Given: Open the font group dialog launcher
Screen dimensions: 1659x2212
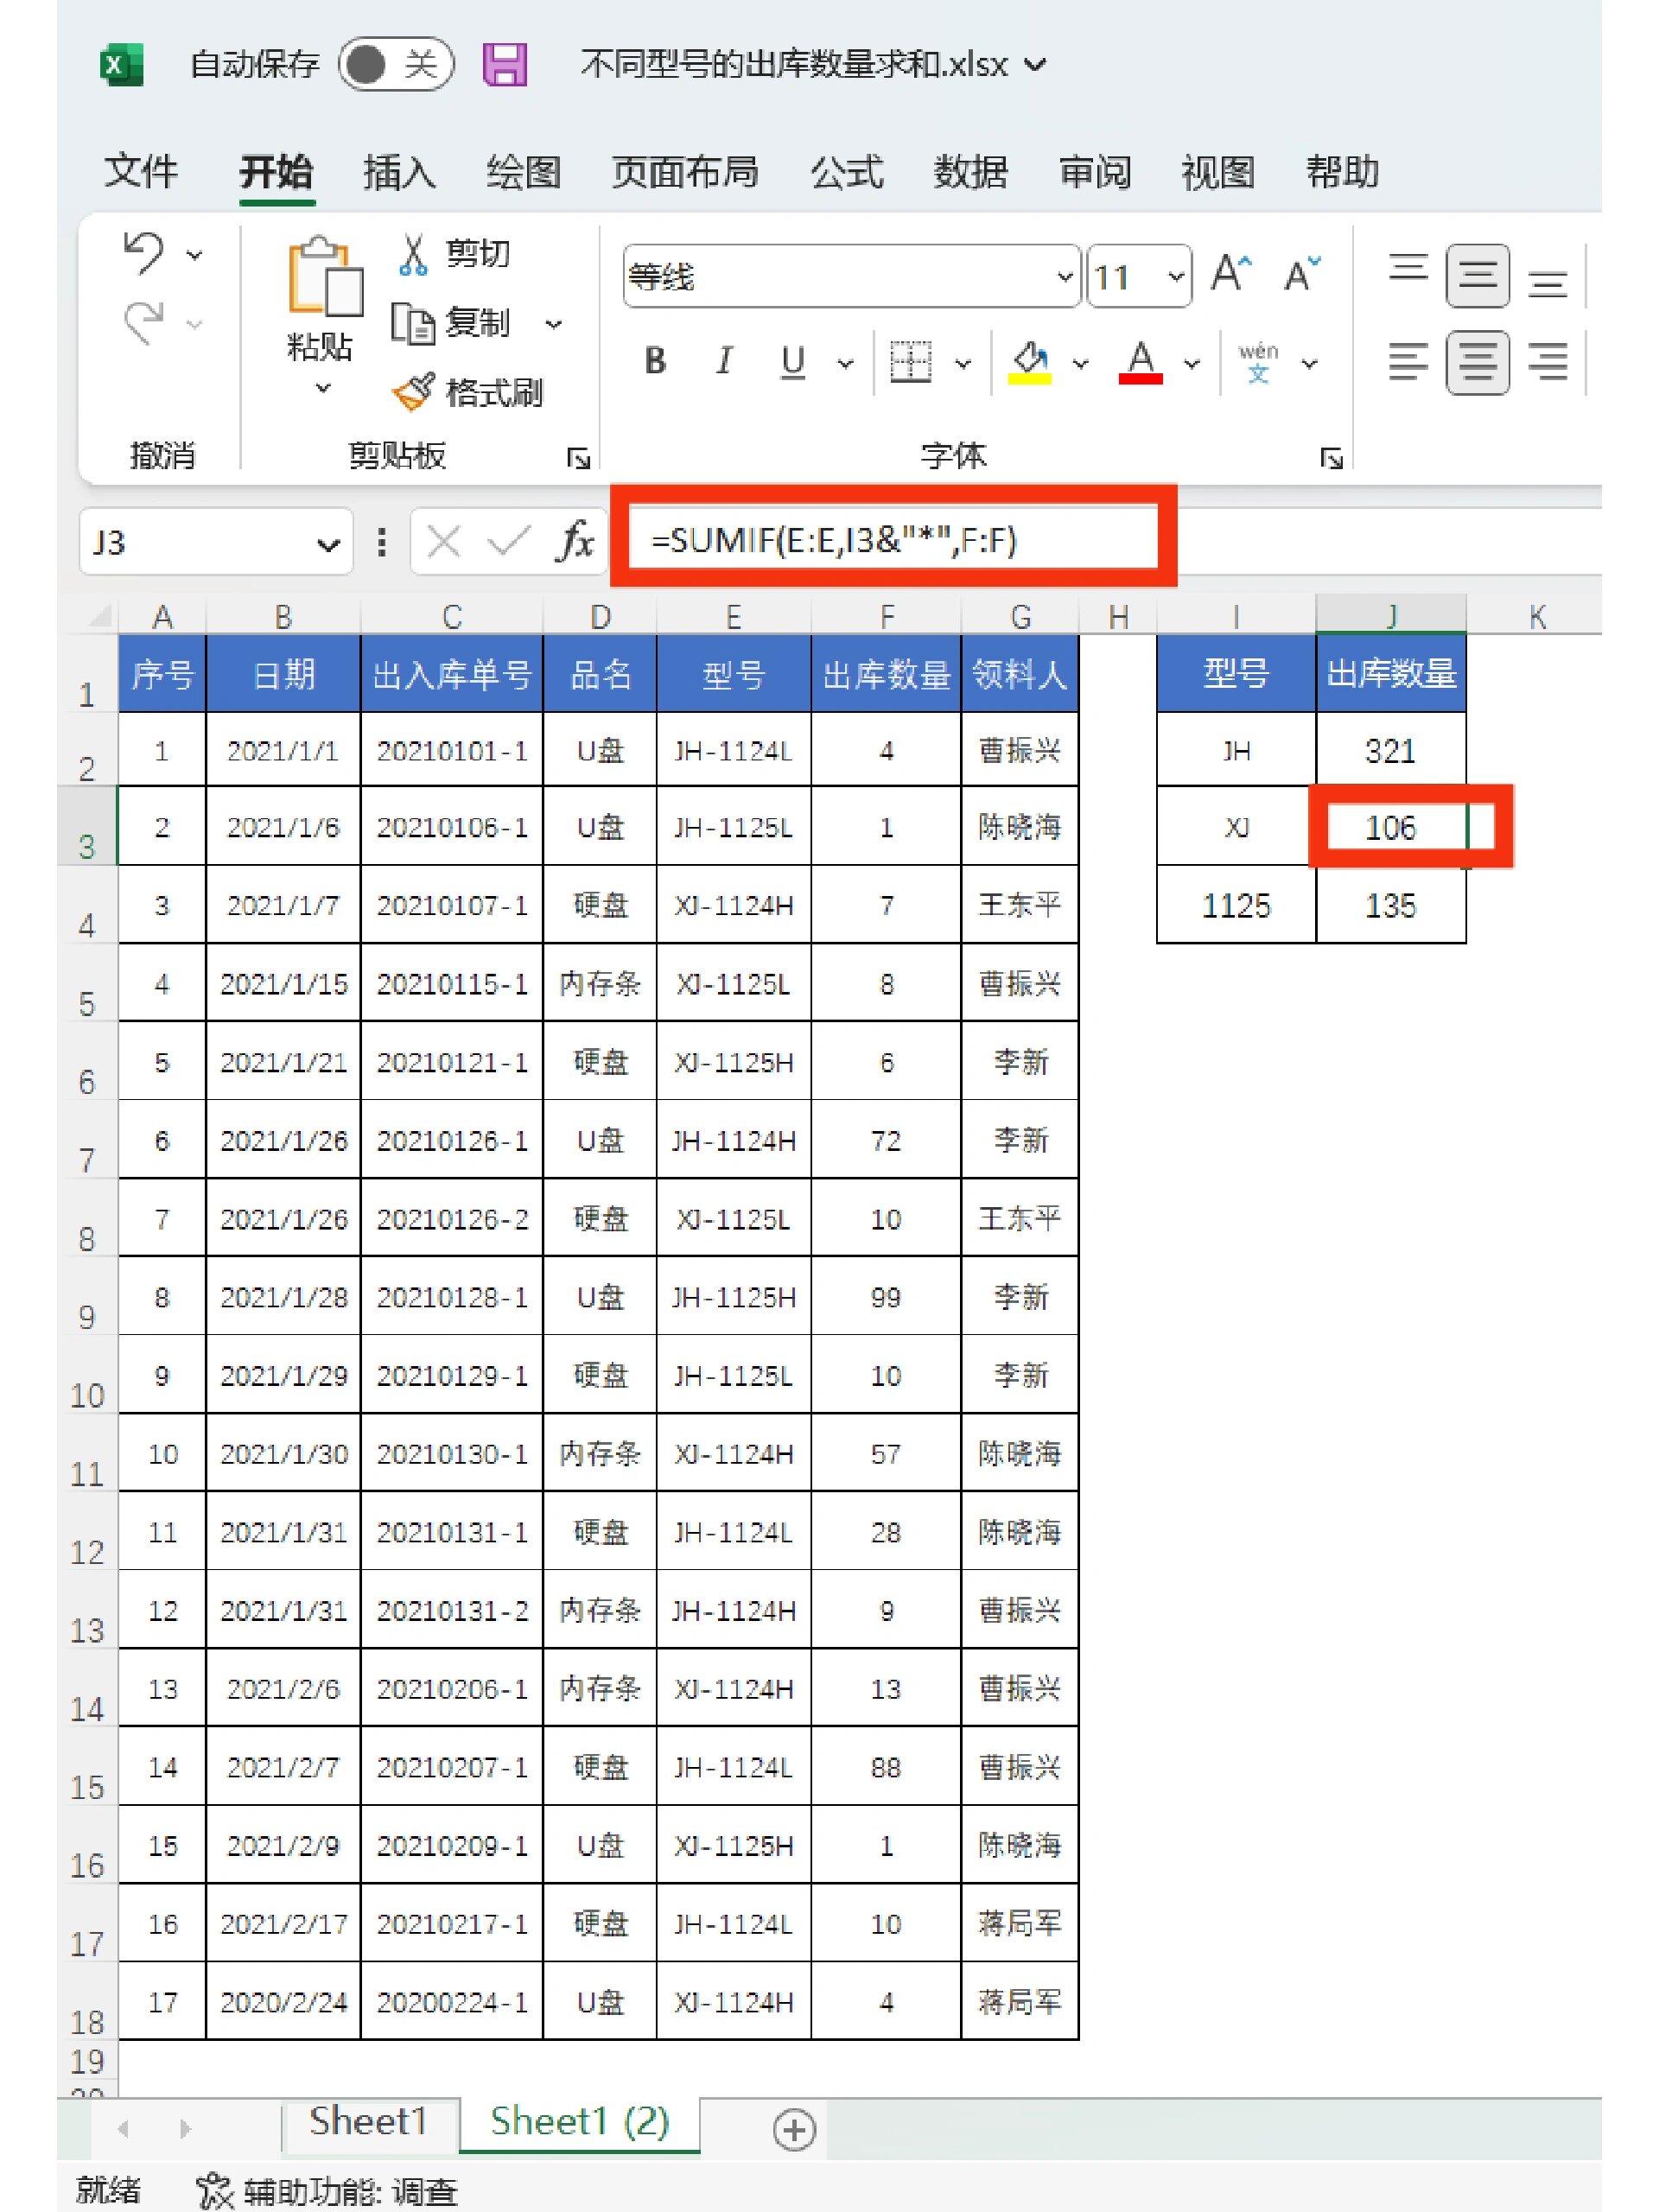Looking at the screenshot, I should 1331,459.
